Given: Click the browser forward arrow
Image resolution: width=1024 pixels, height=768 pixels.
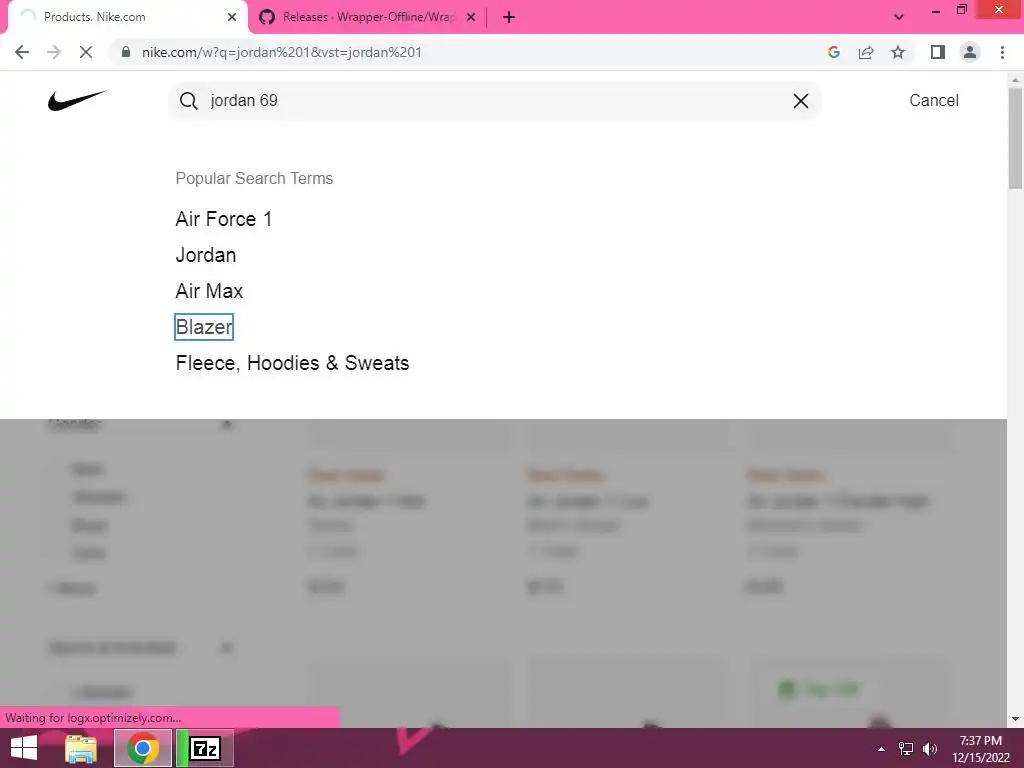Looking at the screenshot, I should click(54, 52).
